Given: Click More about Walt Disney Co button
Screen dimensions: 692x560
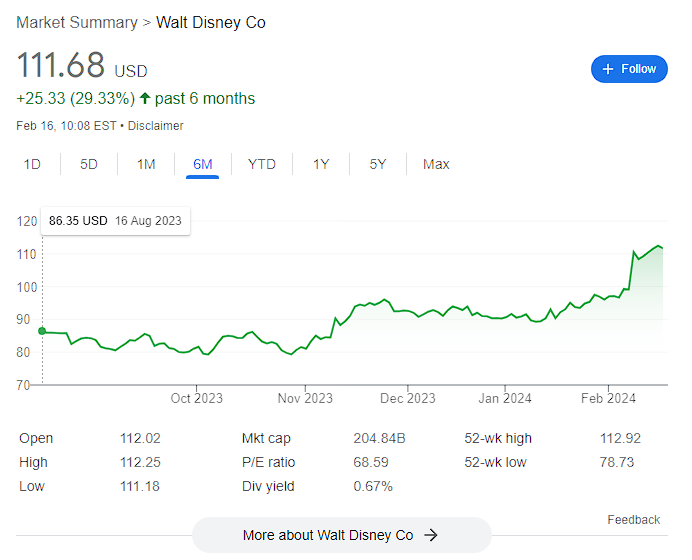Looking at the screenshot, I should pyautogui.click(x=342, y=535).
